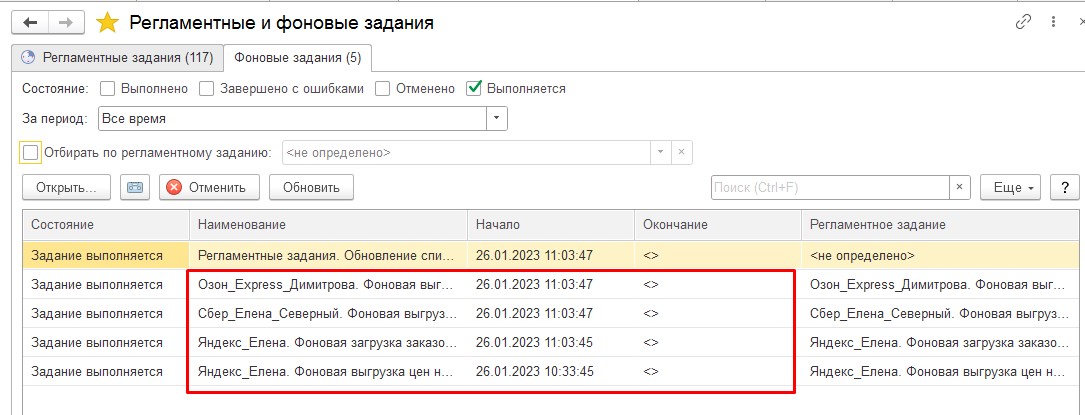
Task: Sort by the Наименование column header
Action: coord(328,225)
